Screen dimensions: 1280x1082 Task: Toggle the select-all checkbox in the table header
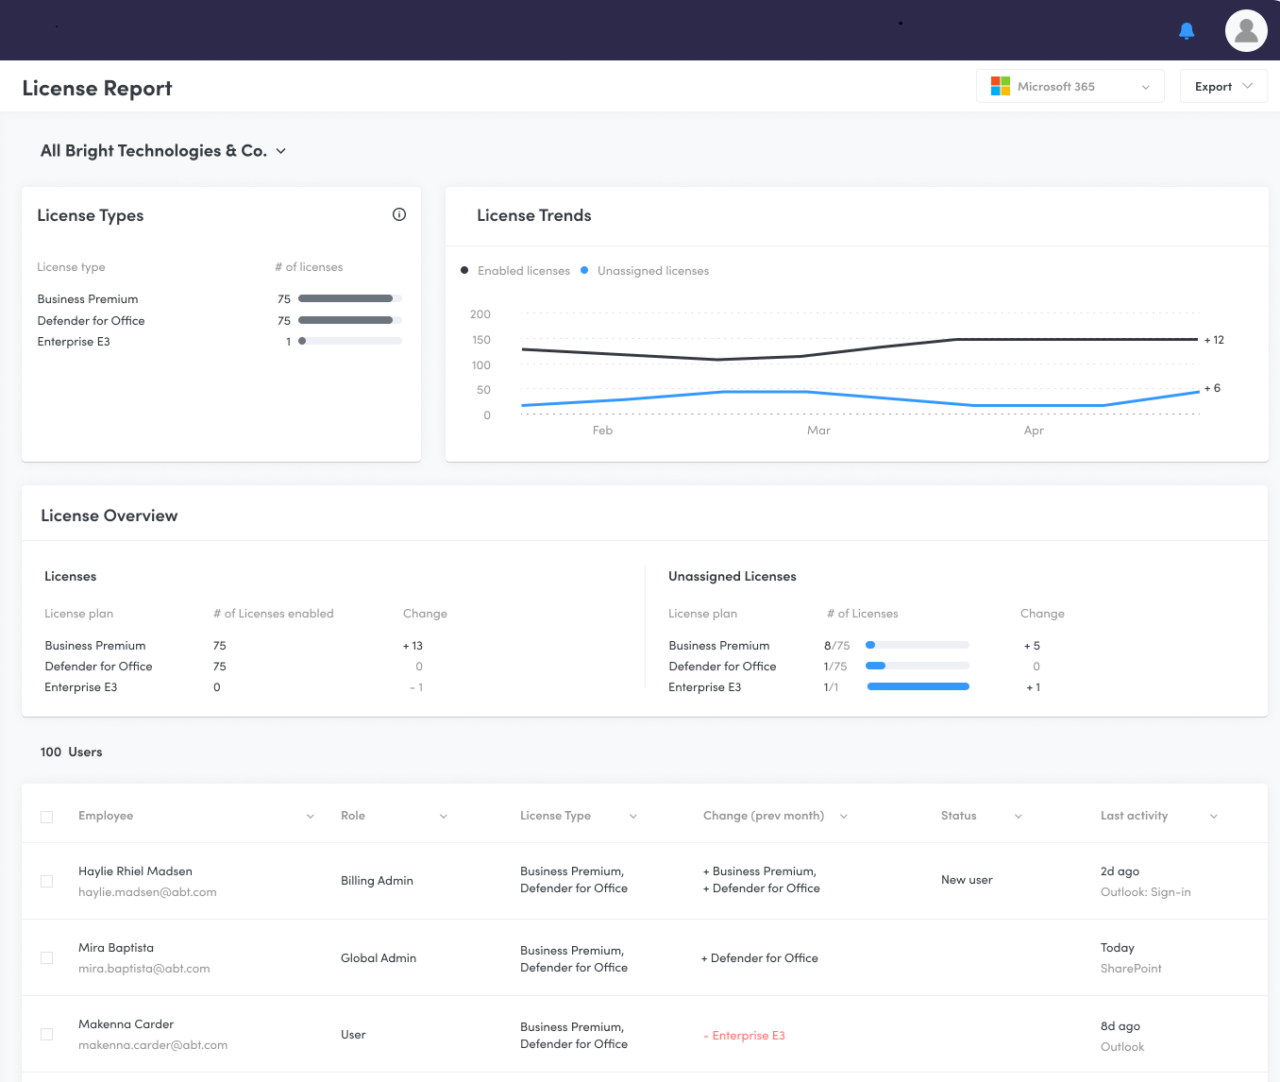[46, 816]
